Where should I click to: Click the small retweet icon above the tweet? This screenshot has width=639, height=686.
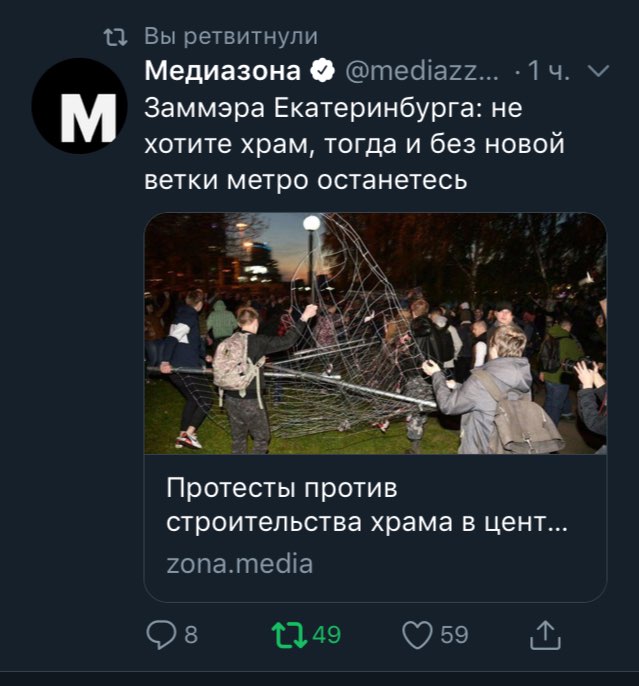(x=116, y=37)
